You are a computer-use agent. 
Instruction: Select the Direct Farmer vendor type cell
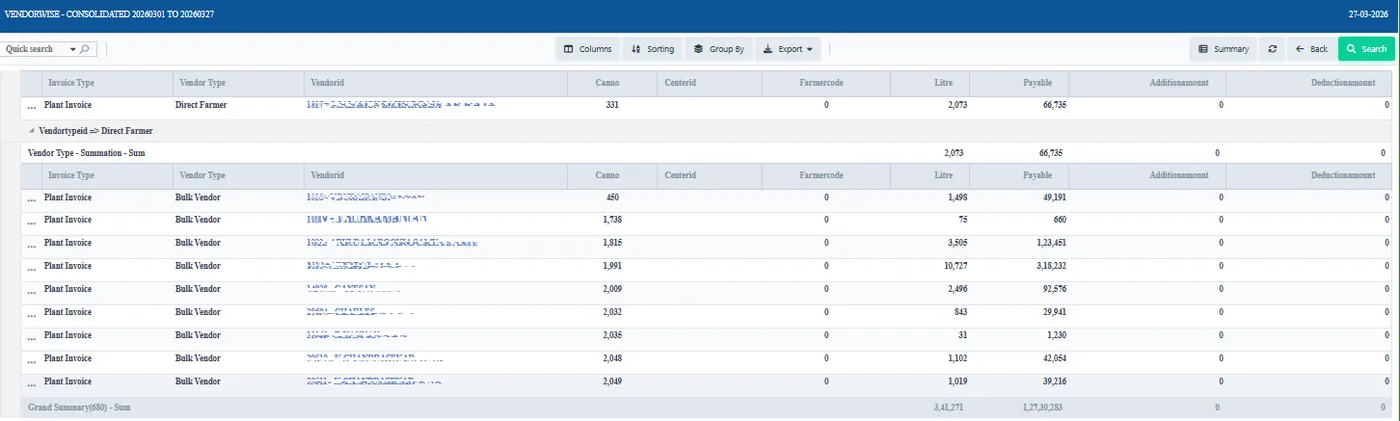pos(202,104)
